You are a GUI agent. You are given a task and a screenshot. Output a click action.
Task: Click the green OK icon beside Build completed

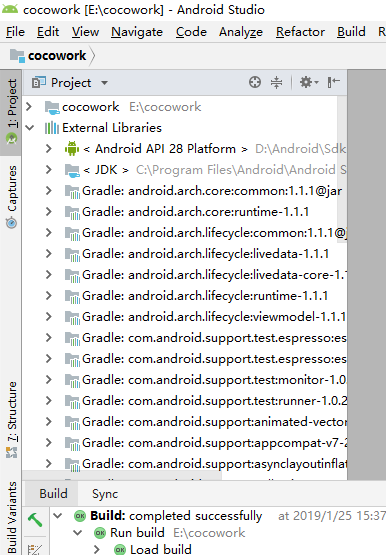[x=80, y=516]
